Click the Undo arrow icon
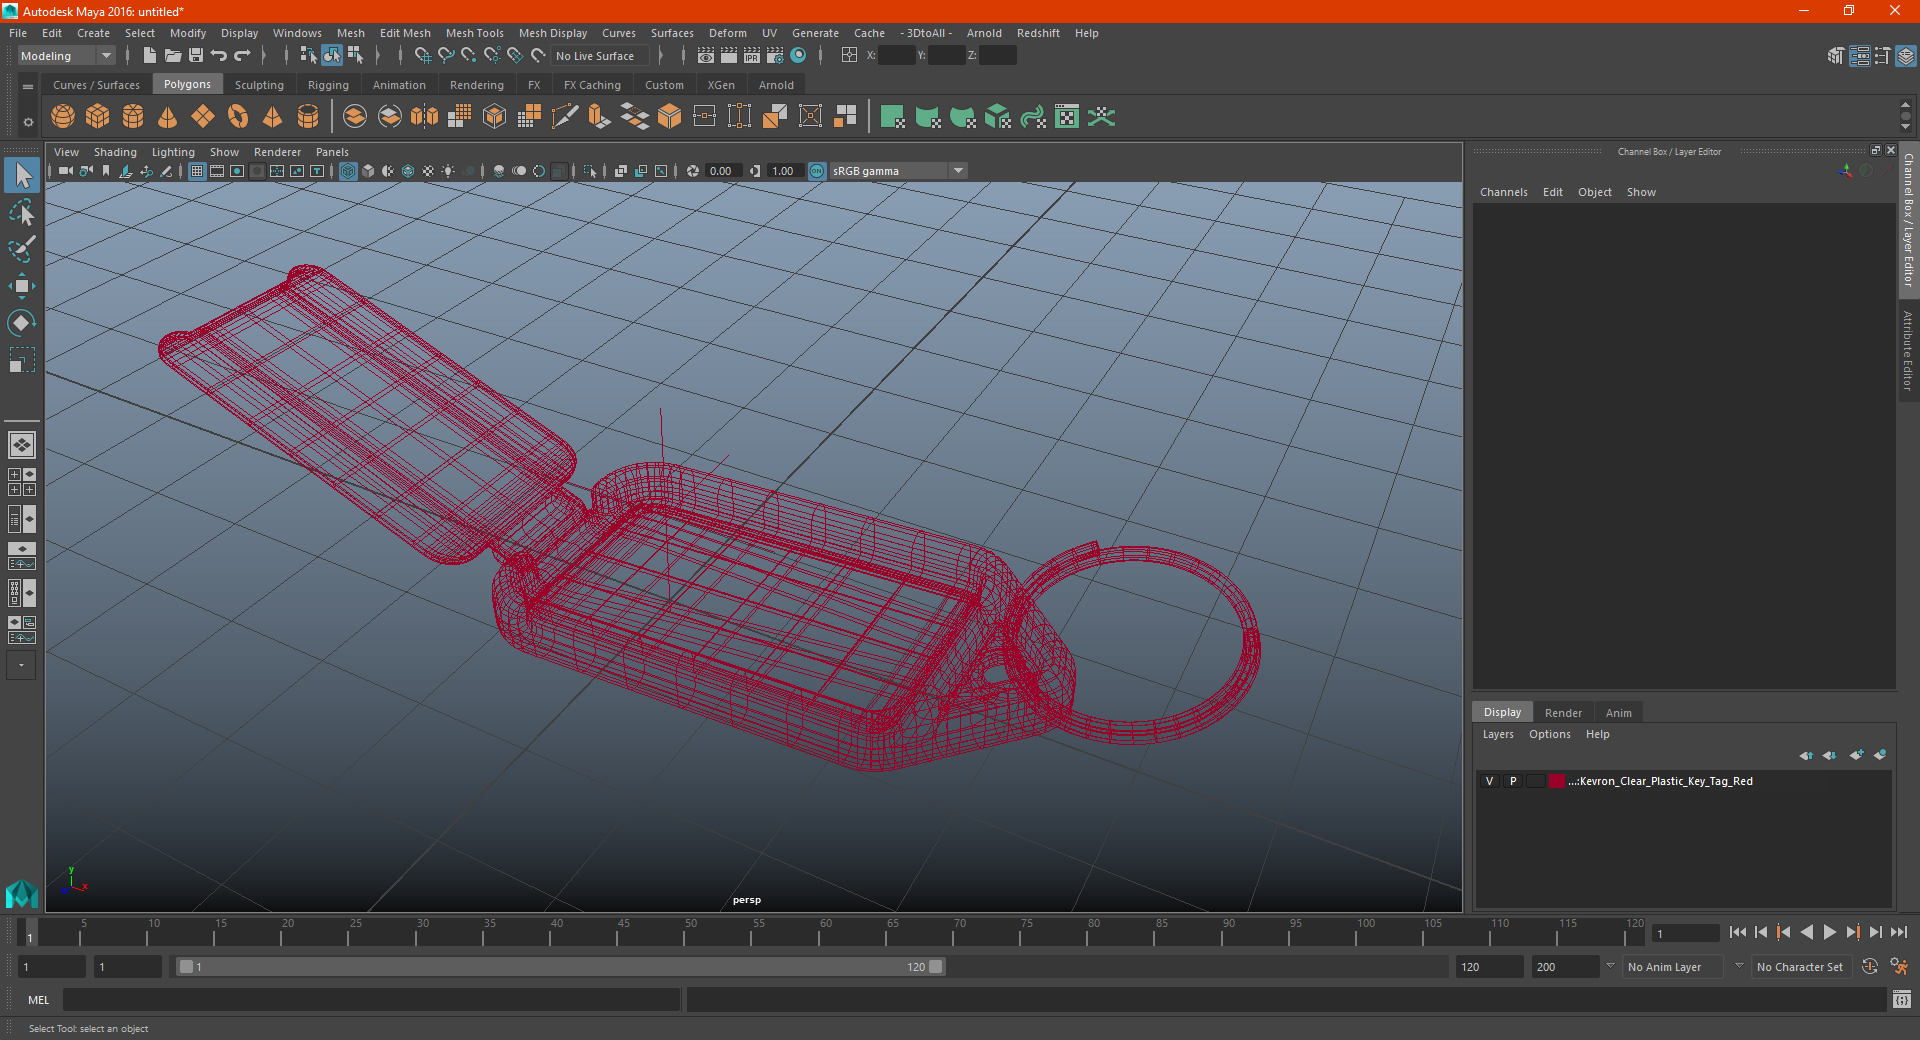Image resolution: width=1920 pixels, height=1040 pixels. pos(219,56)
